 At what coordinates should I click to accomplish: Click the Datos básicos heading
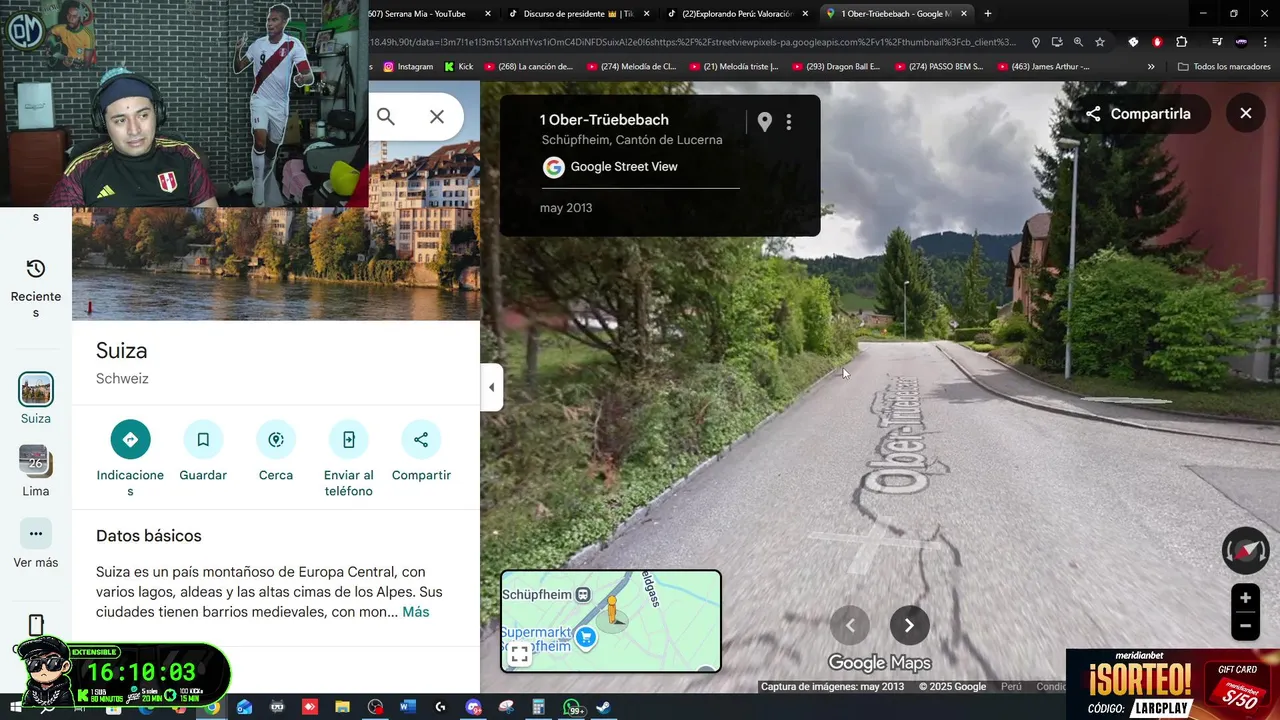[x=149, y=536]
